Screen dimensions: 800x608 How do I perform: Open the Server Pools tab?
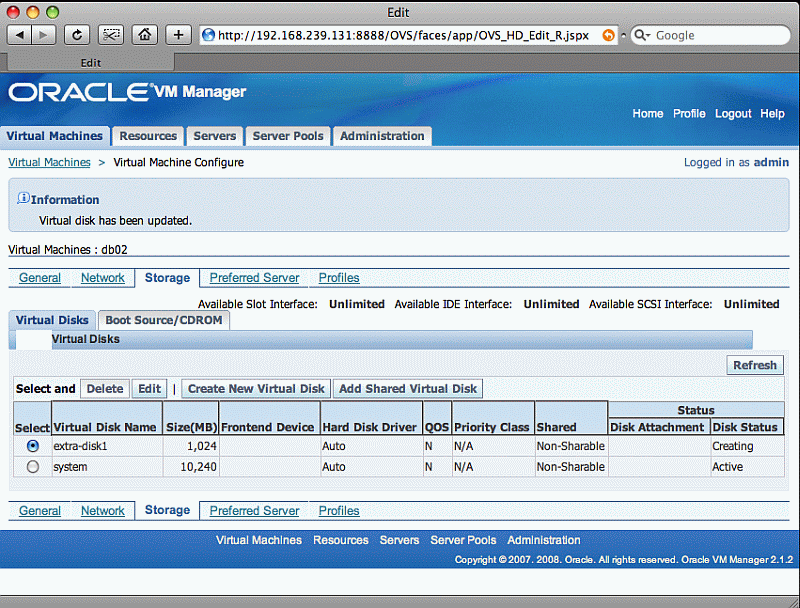[x=287, y=136]
